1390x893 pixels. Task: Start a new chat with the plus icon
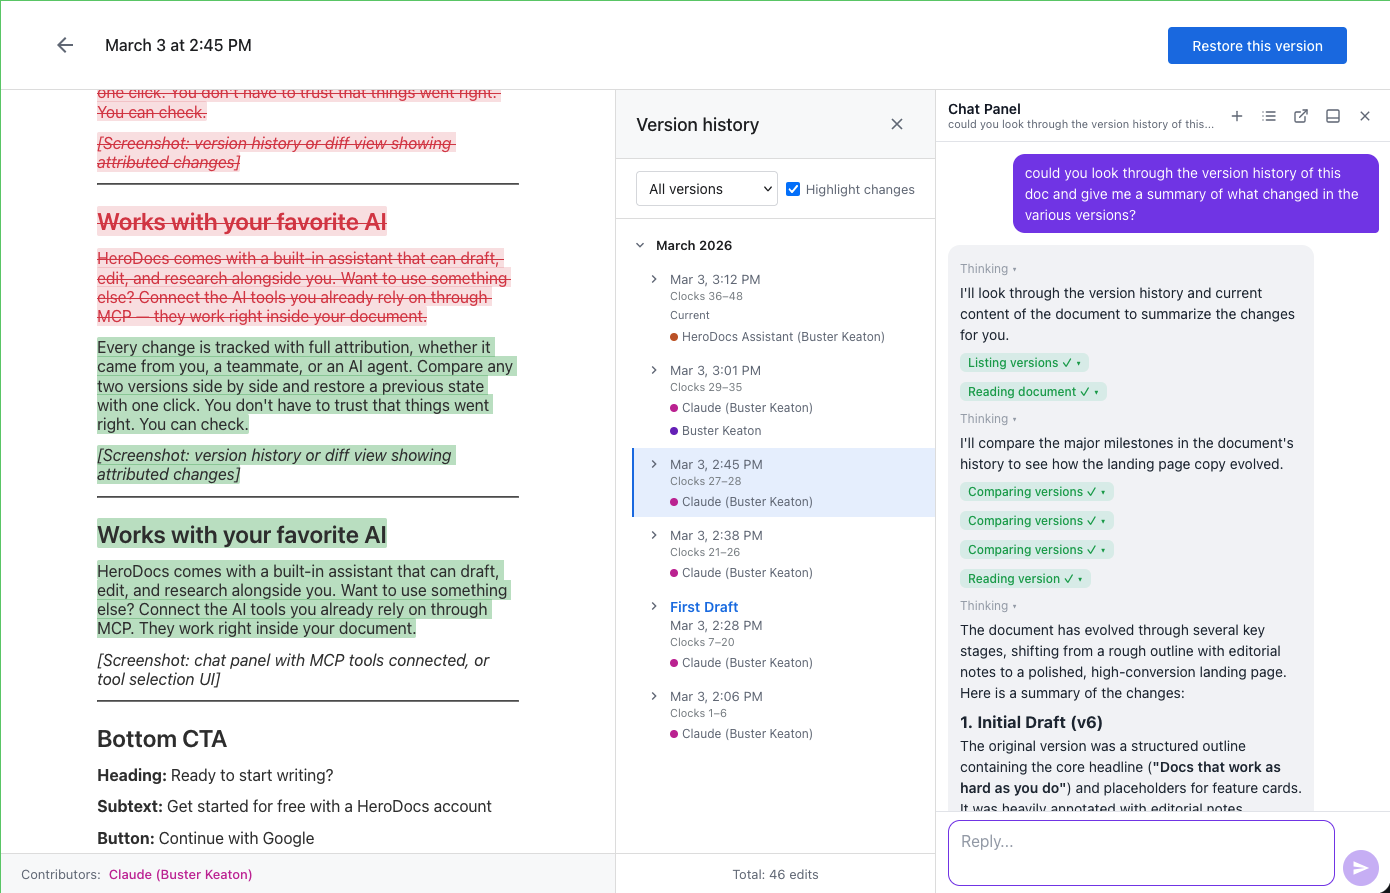pyautogui.click(x=1237, y=116)
